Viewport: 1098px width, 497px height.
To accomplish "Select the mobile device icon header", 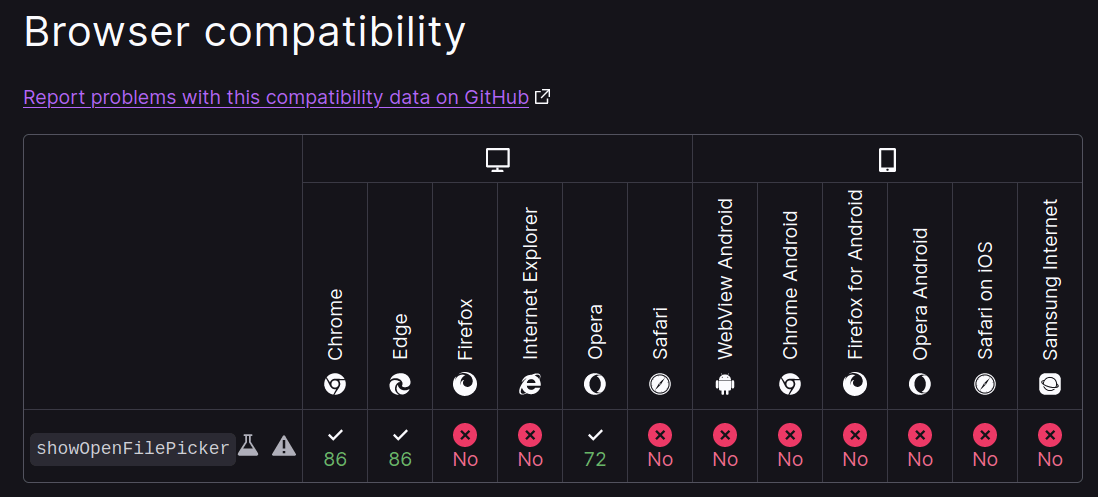I will pos(887,160).
